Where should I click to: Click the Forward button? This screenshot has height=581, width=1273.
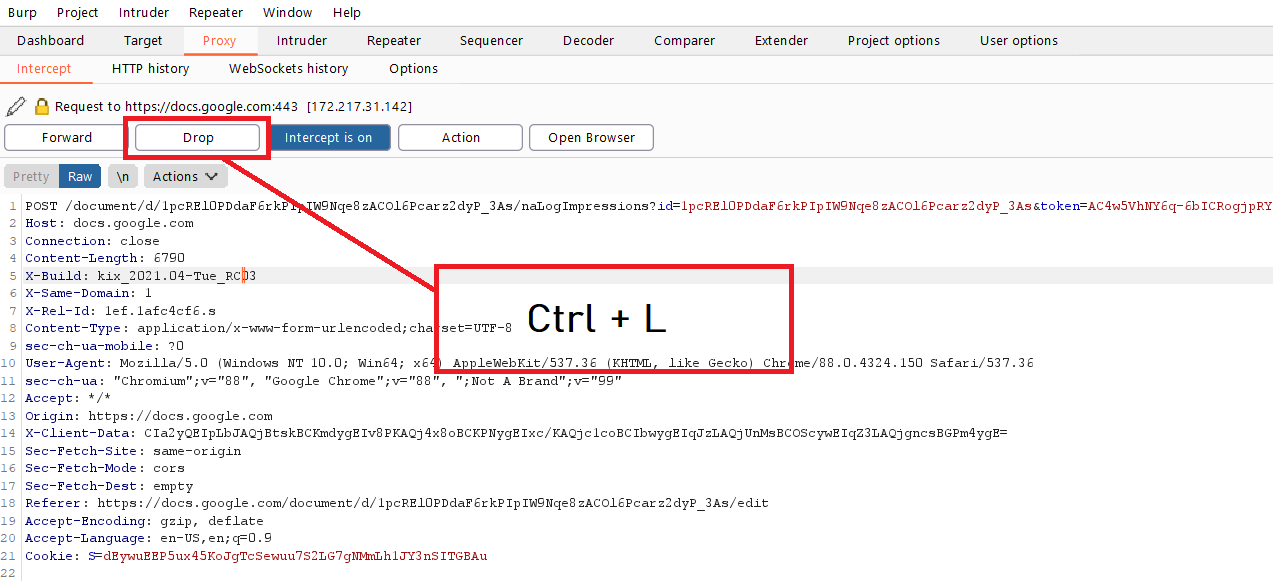point(63,137)
